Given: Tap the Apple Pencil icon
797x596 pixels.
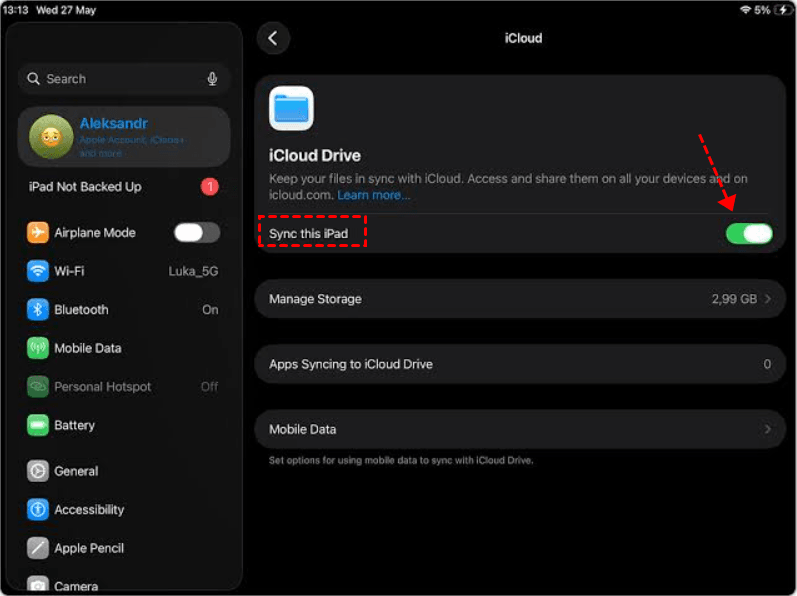Looking at the screenshot, I should point(38,548).
